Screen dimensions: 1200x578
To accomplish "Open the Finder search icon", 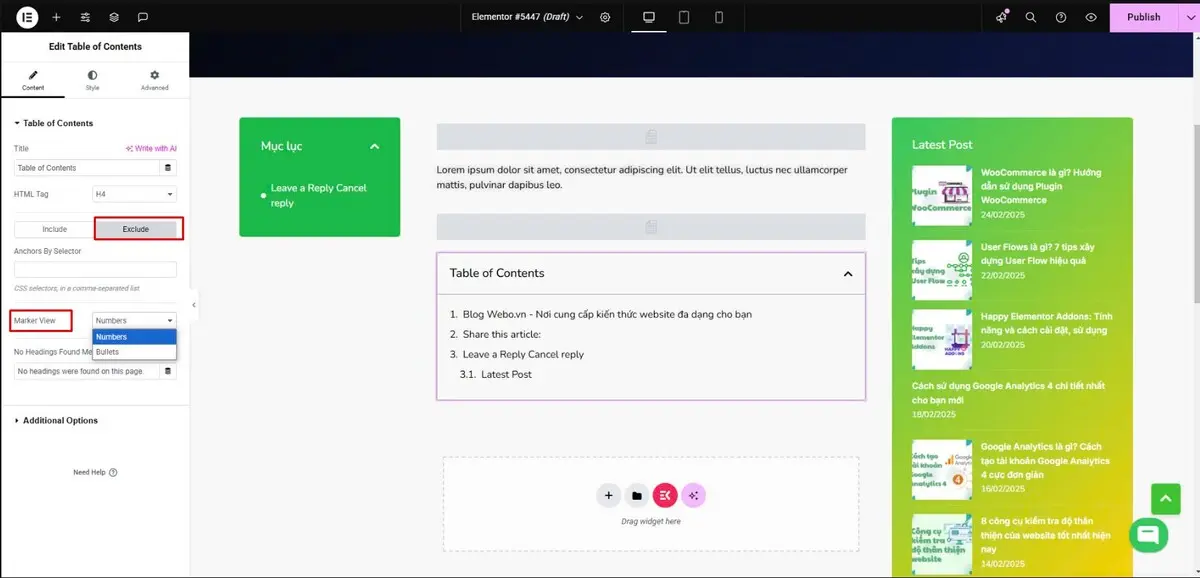I will pos(1031,17).
